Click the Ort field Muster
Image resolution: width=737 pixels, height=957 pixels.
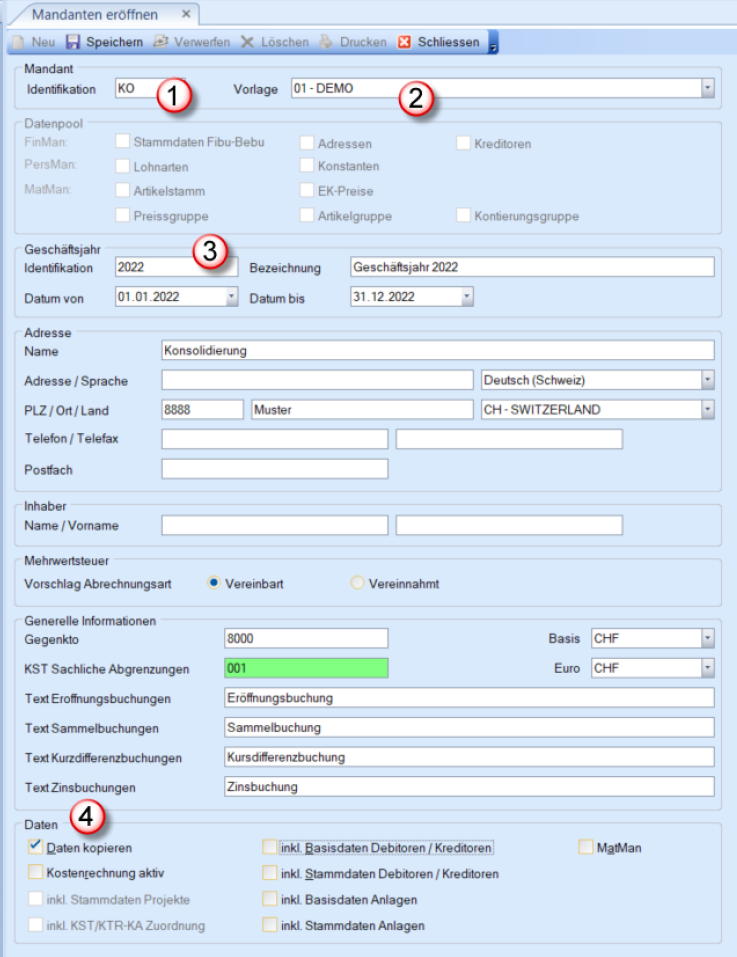362,410
